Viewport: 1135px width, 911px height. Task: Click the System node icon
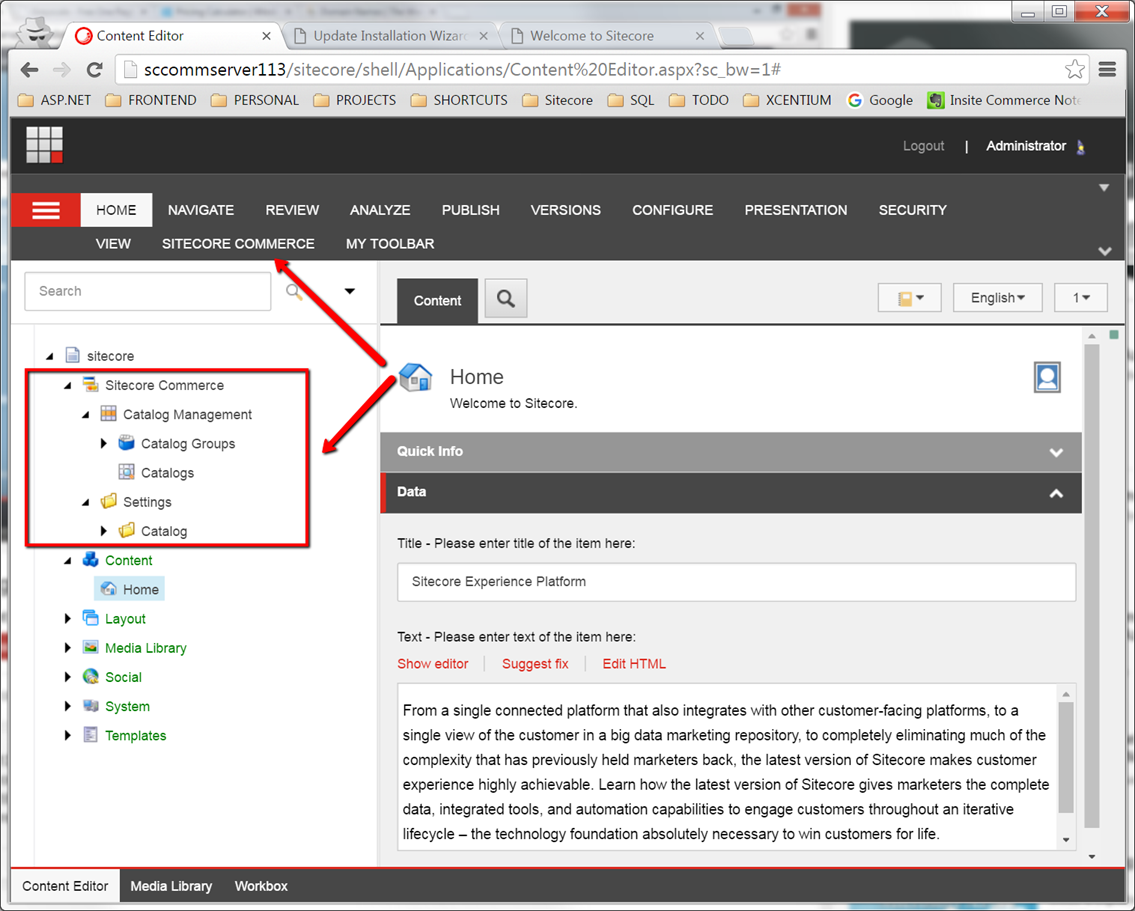[x=90, y=706]
